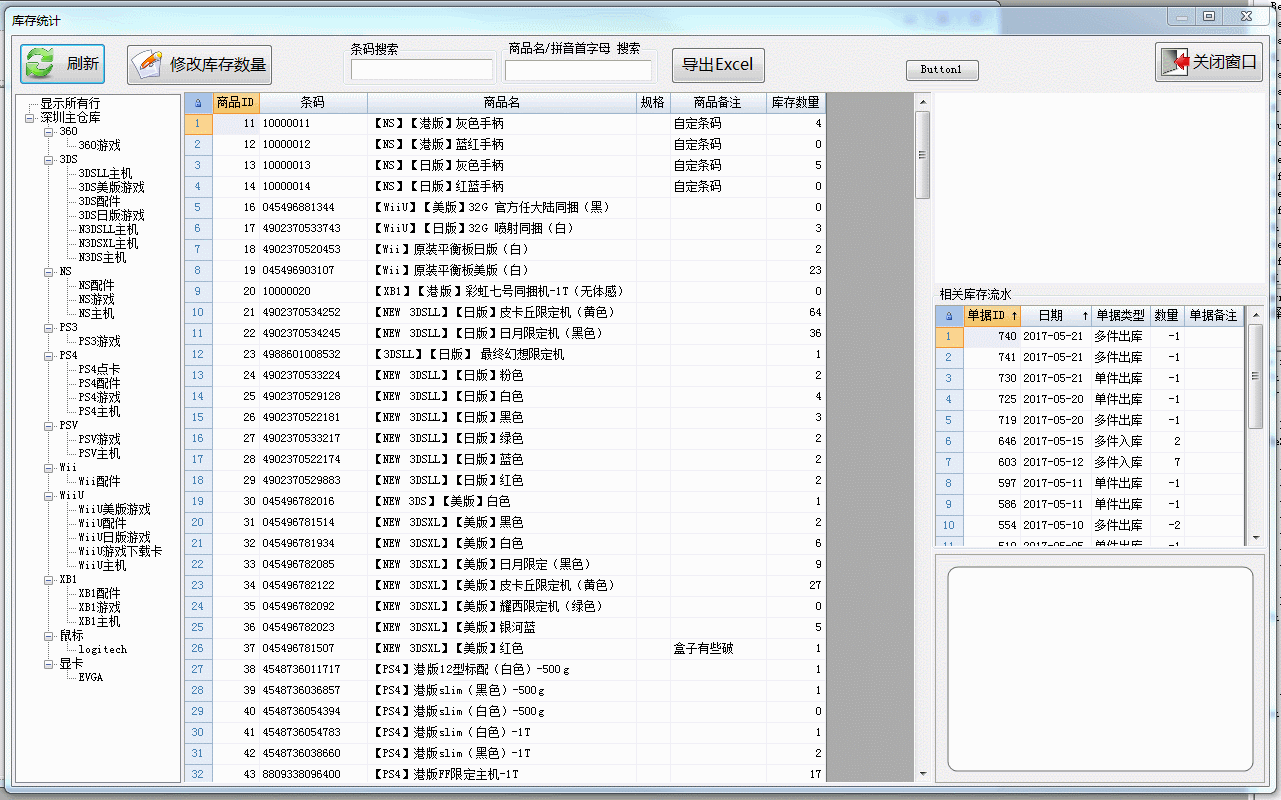Select PSV主机 category
Viewport: 1281px width, 800px height.
pos(99,454)
